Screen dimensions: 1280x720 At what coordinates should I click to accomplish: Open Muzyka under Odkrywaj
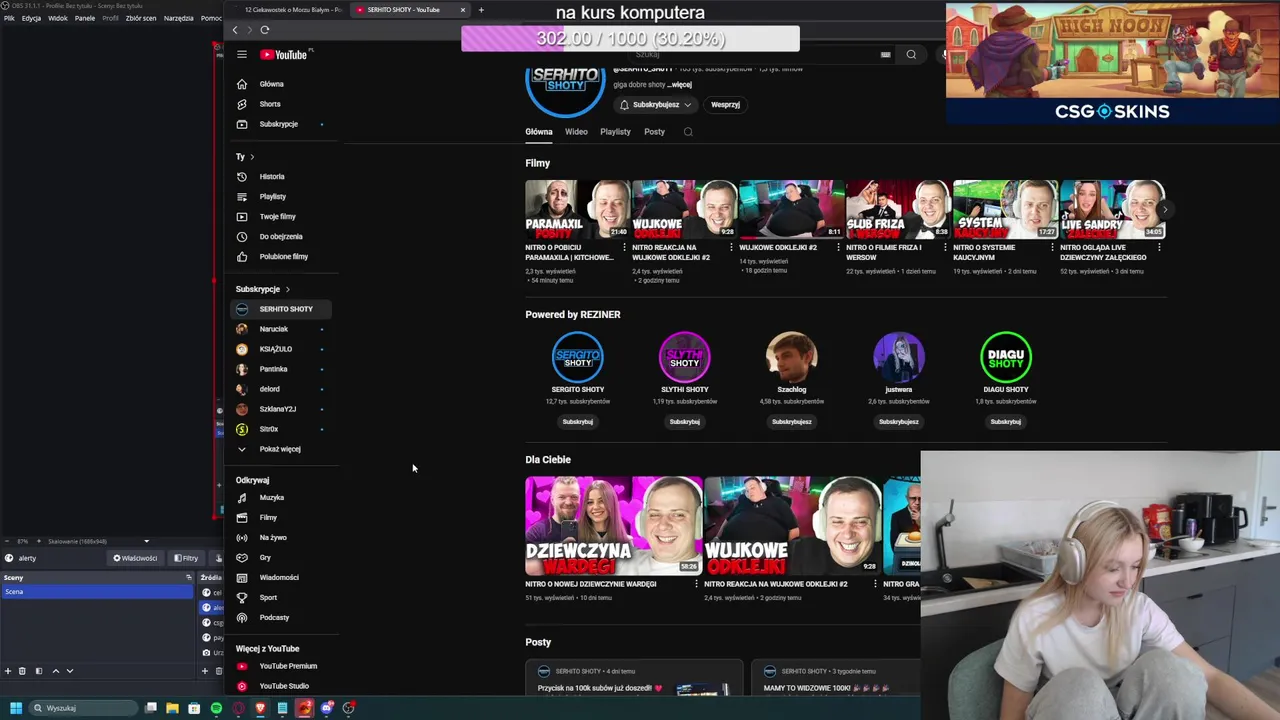[271, 498]
